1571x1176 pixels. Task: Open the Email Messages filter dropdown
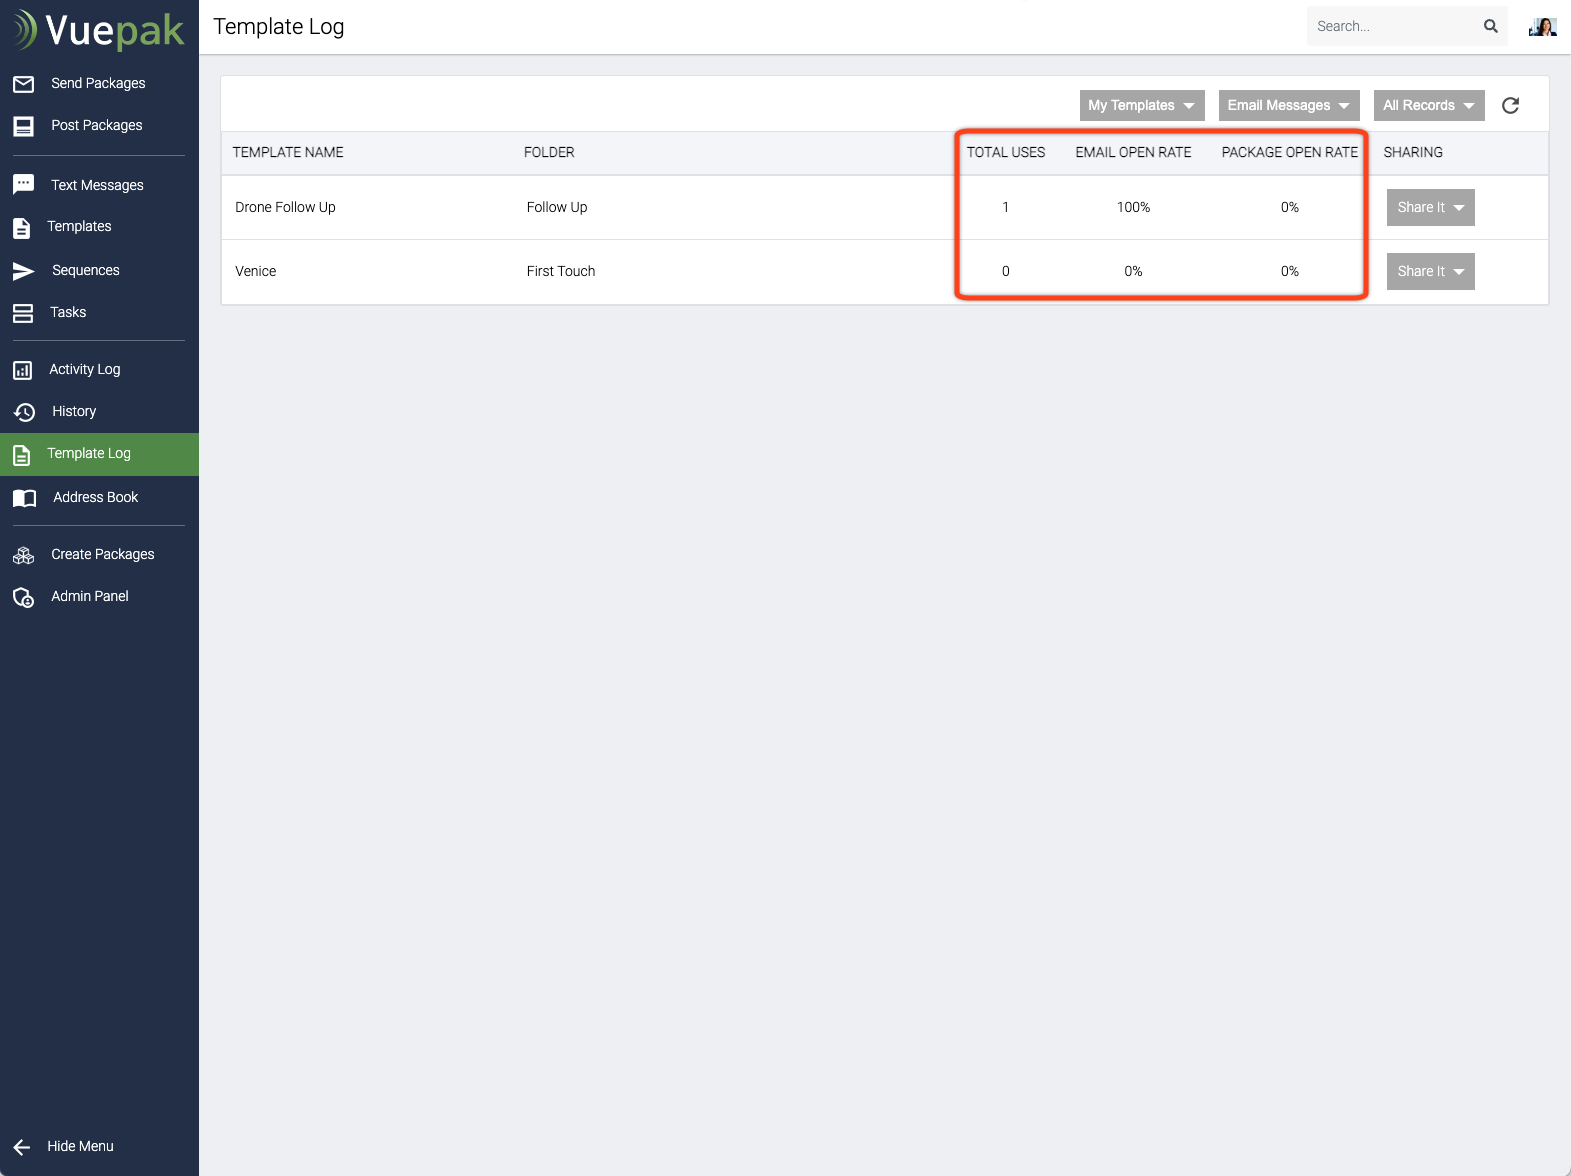(x=1288, y=105)
